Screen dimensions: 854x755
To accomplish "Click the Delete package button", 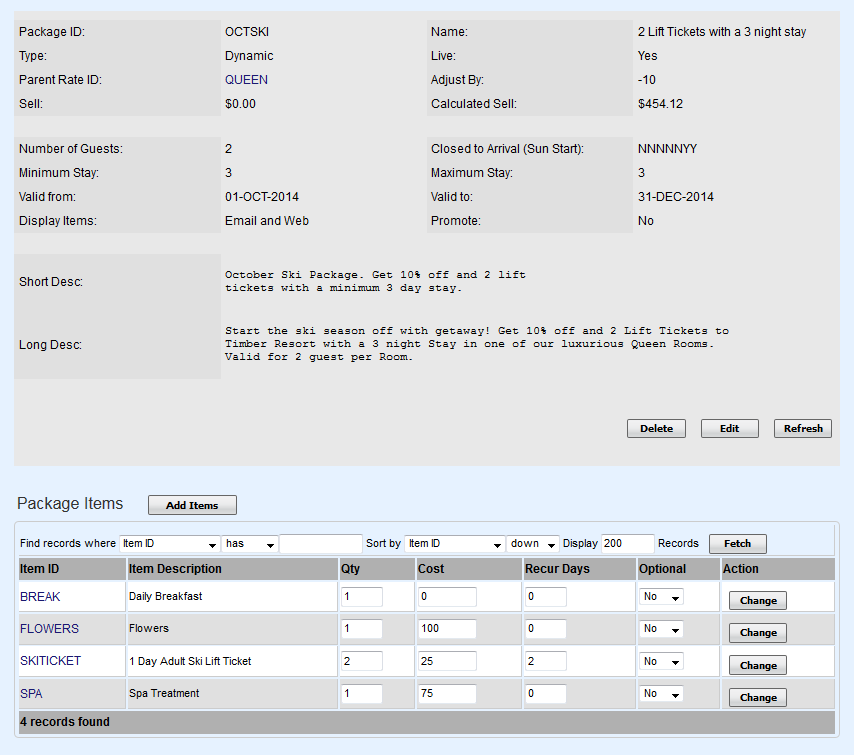I will coord(656,428).
